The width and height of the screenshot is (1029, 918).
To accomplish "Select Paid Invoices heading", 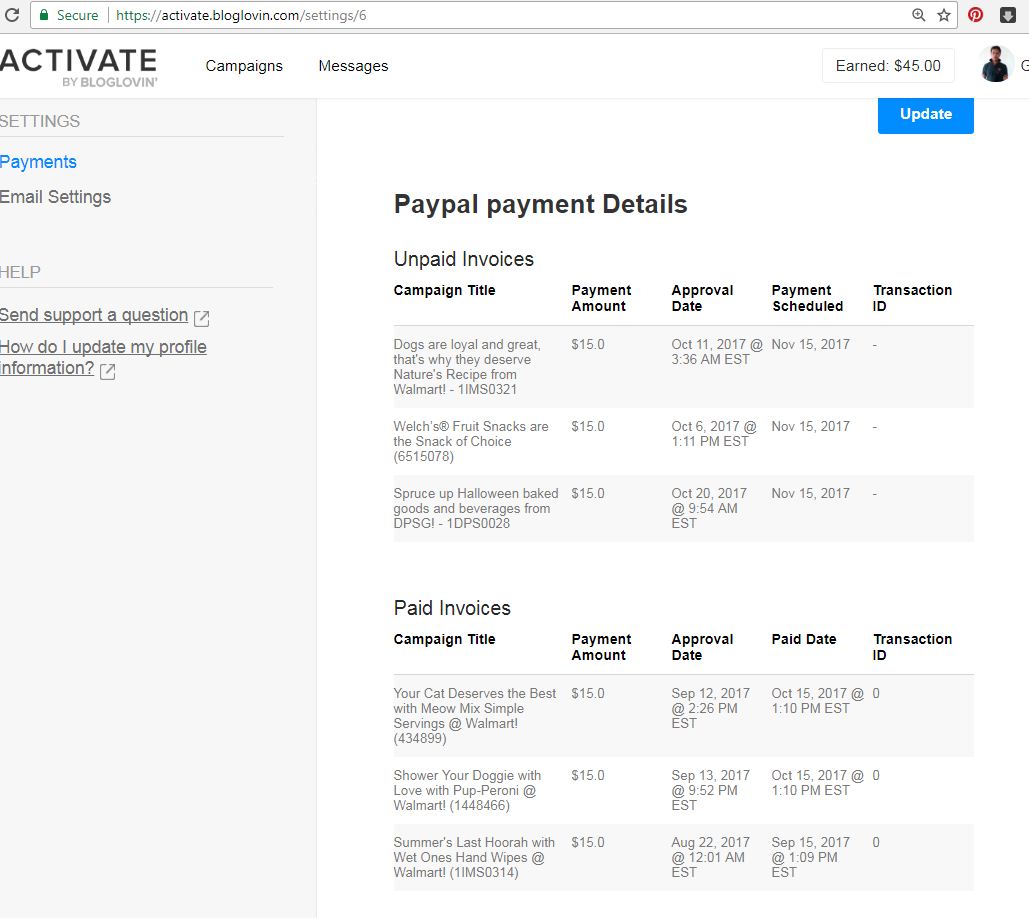I will click(x=452, y=608).
